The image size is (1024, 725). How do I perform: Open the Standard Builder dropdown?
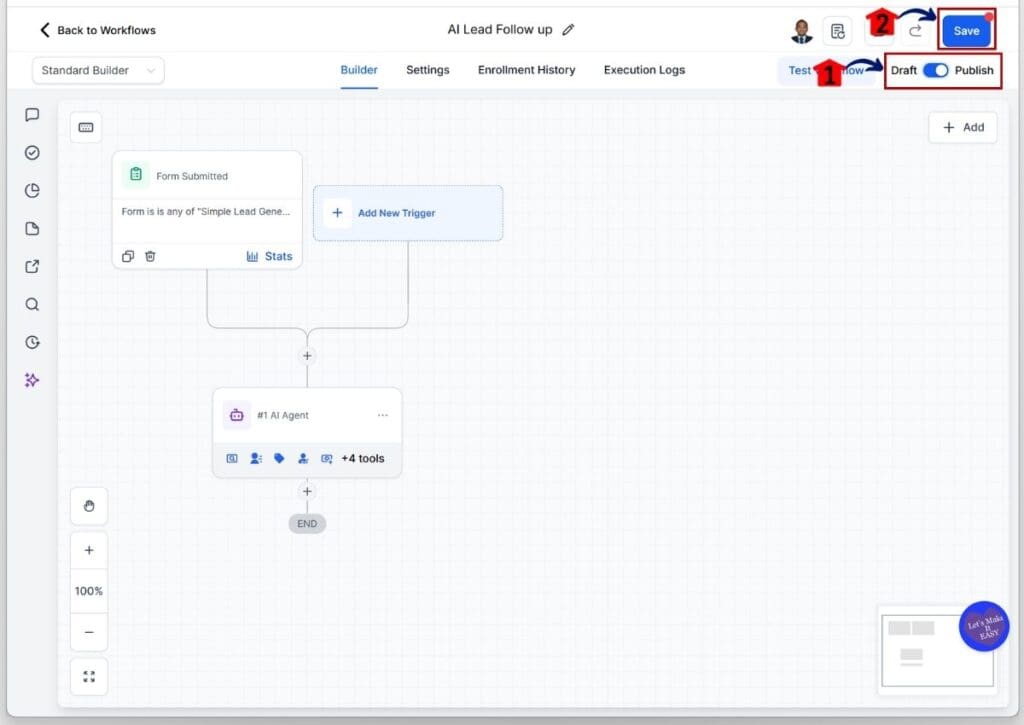click(97, 70)
